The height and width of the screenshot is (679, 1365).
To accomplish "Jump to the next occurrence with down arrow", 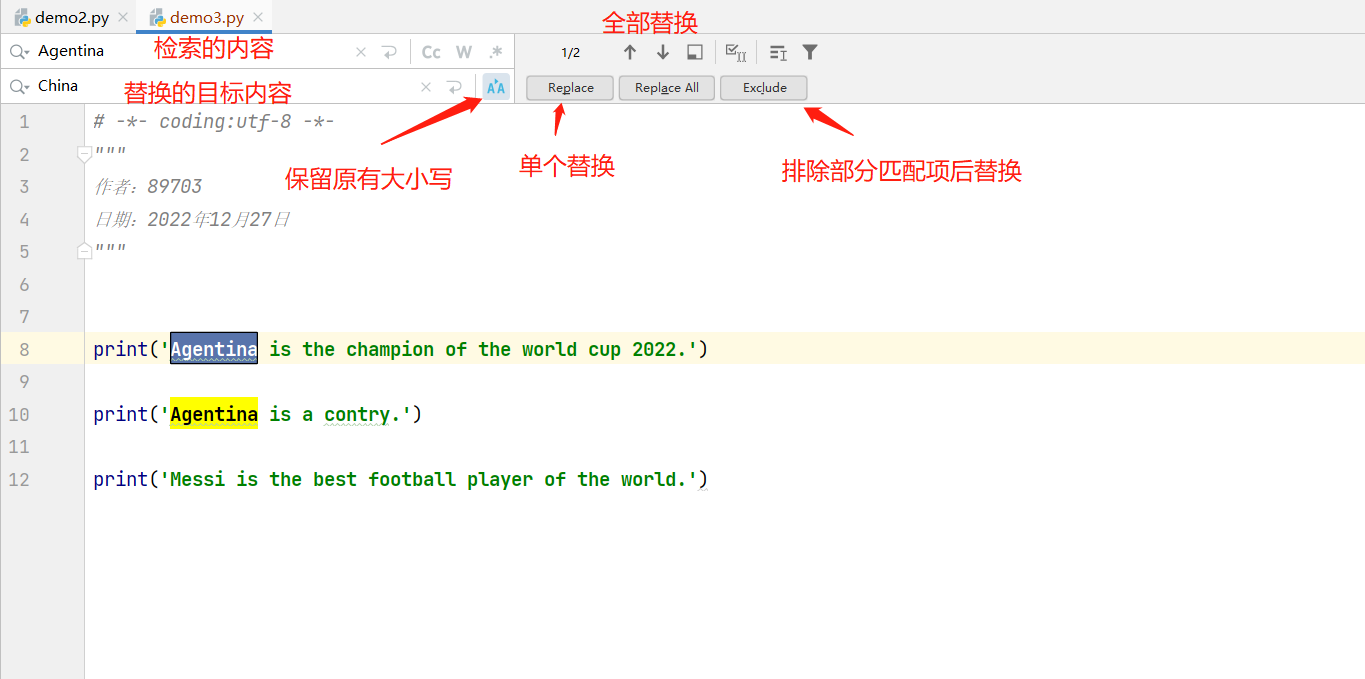I will (662, 52).
